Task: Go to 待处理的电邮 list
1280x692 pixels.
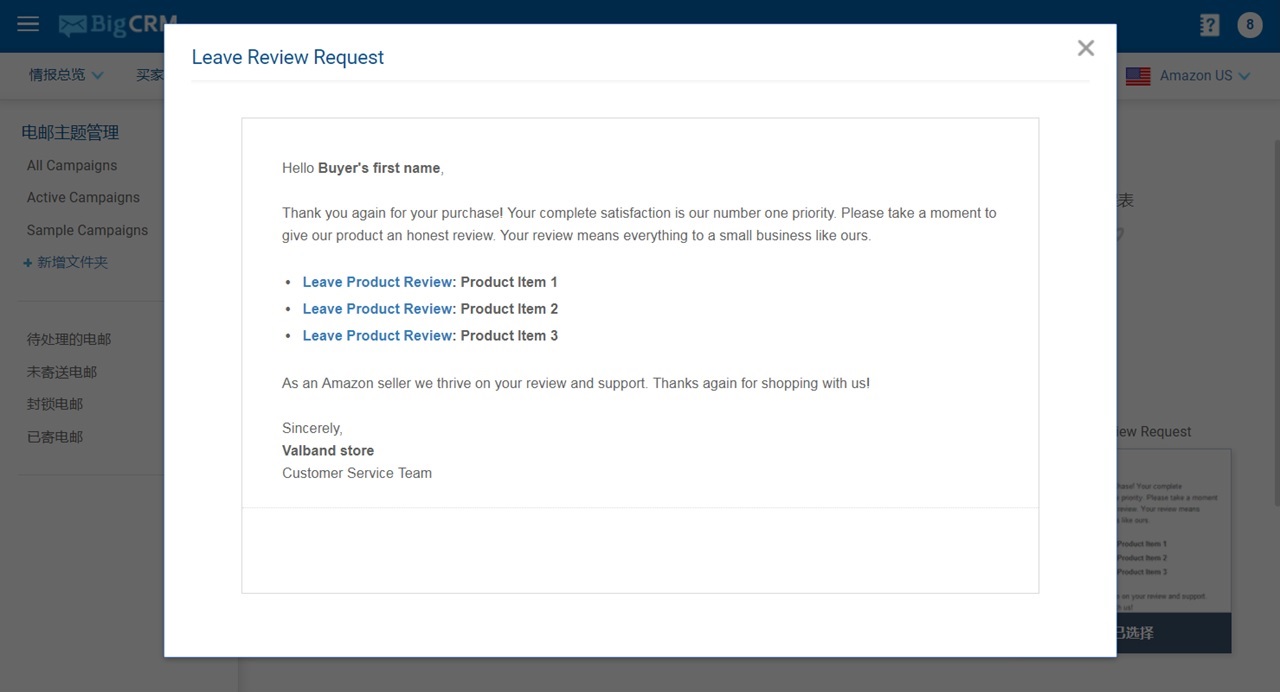Action: coord(69,339)
